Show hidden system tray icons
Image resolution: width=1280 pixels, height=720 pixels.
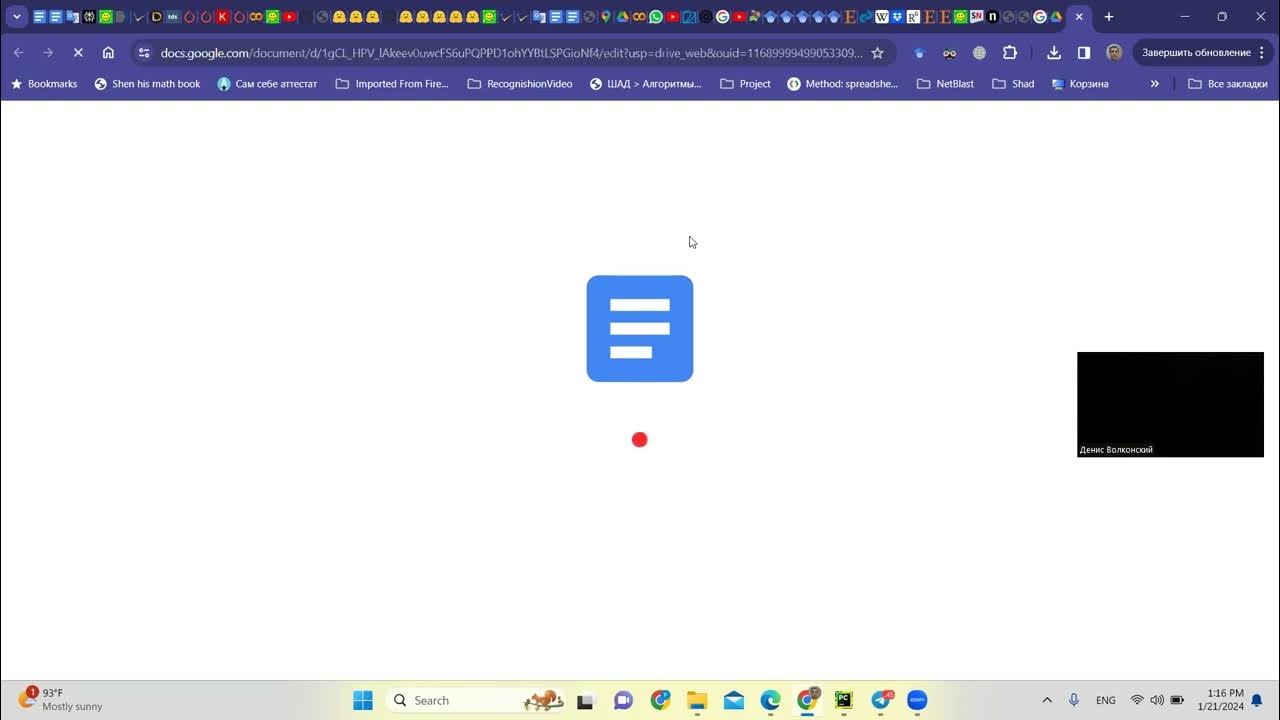[1047, 700]
